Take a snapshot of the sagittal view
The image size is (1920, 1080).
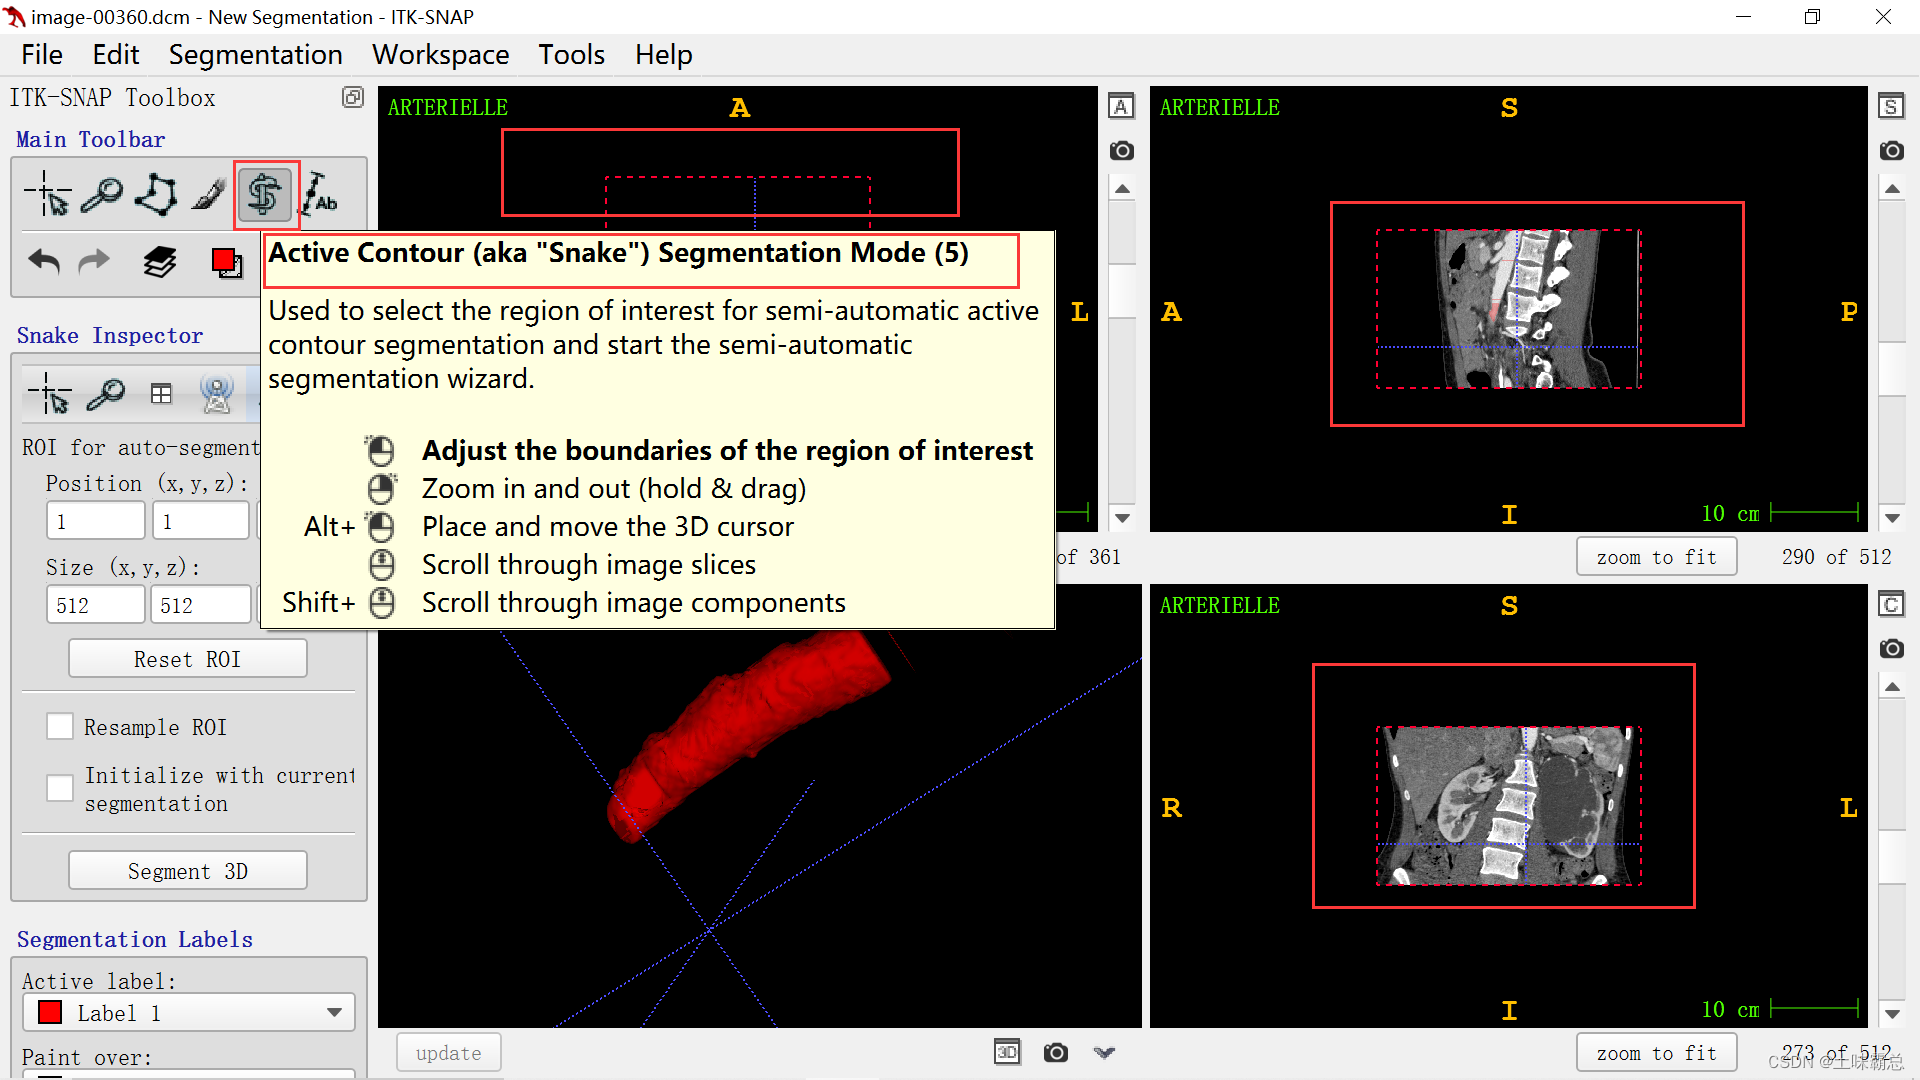coord(1891,151)
